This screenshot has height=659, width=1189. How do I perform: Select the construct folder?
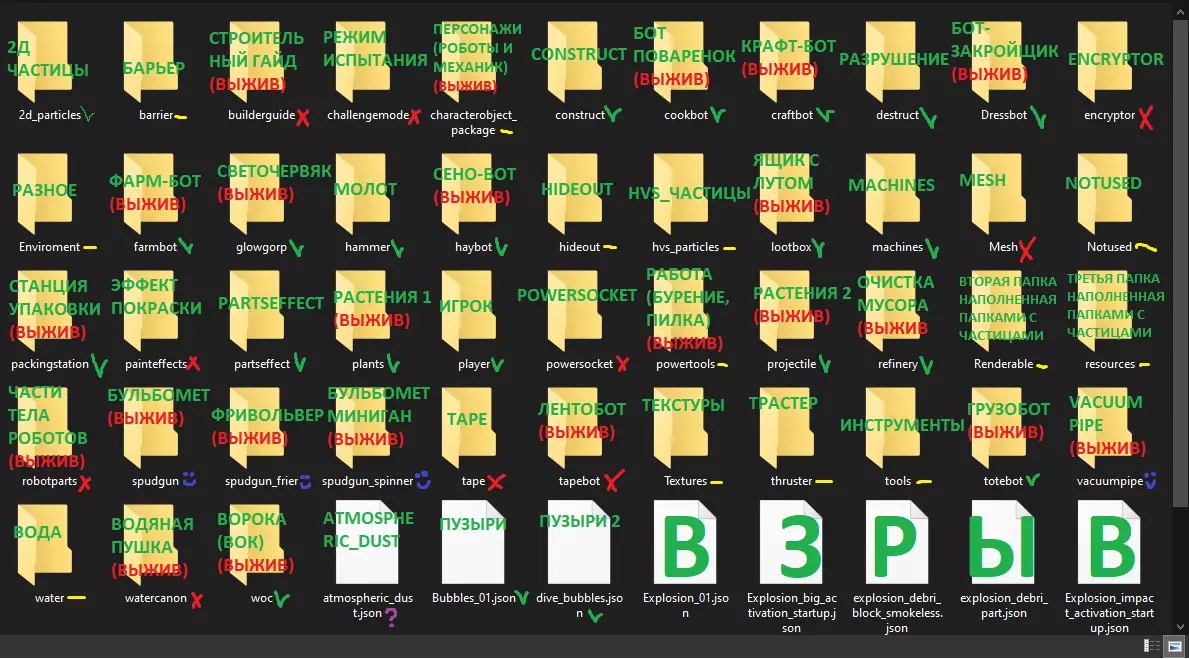tap(578, 62)
